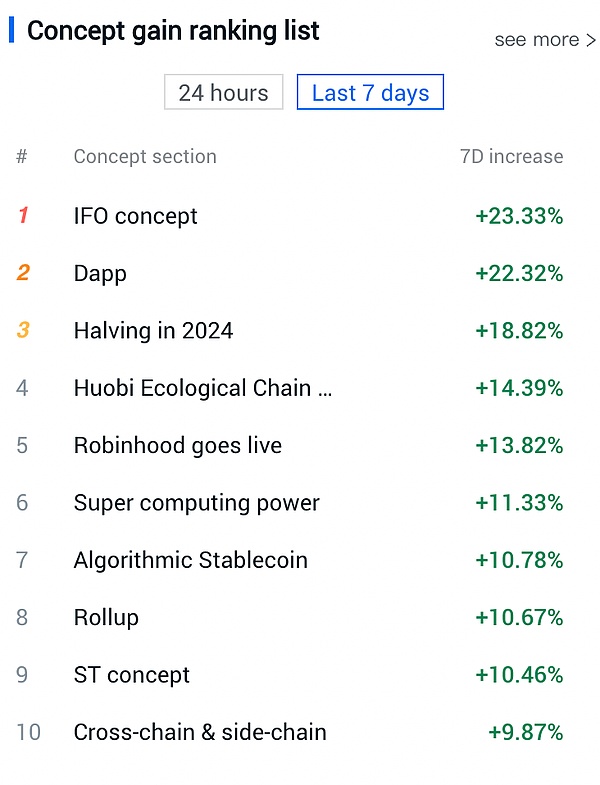Select the Dapp concept entry
The image size is (600, 785).
[x=100, y=273]
